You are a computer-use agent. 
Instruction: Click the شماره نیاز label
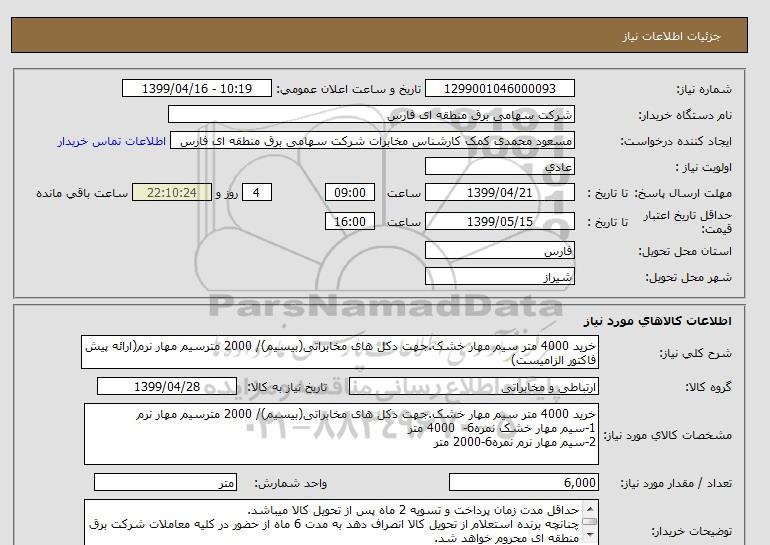tap(704, 89)
